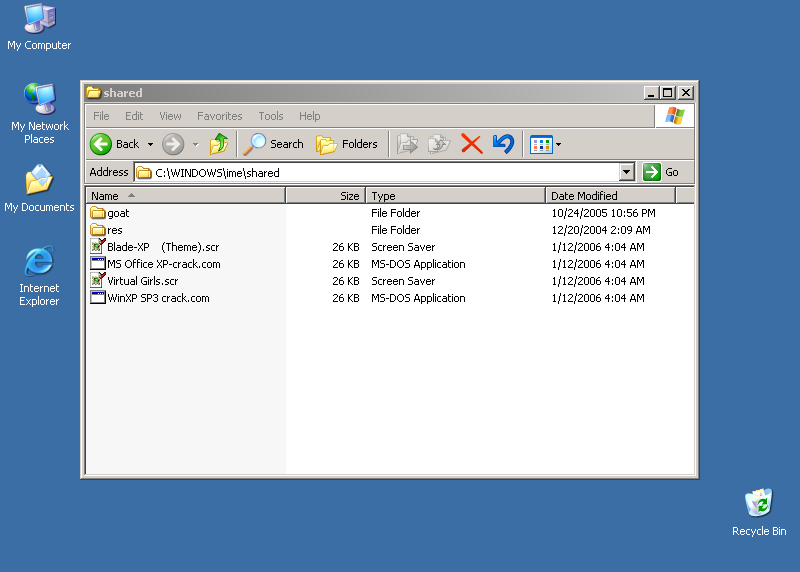Select the Virtual Girls.scr file icon
The image size is (800, 572).
pos(97,280)
